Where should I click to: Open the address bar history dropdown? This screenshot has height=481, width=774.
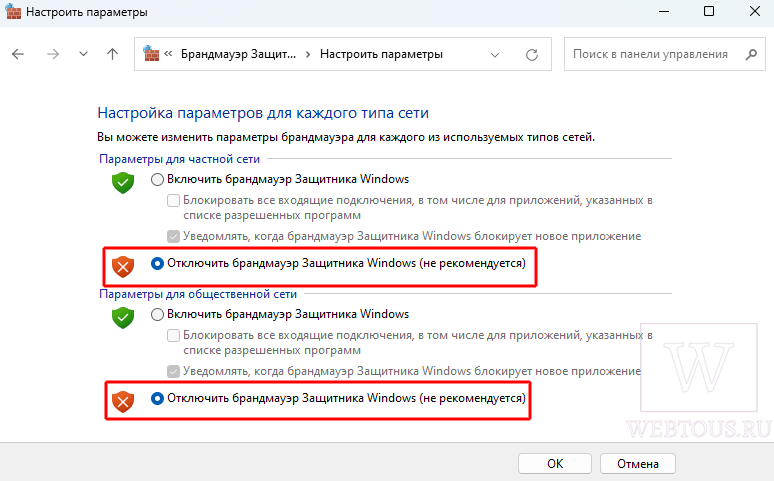495,55
